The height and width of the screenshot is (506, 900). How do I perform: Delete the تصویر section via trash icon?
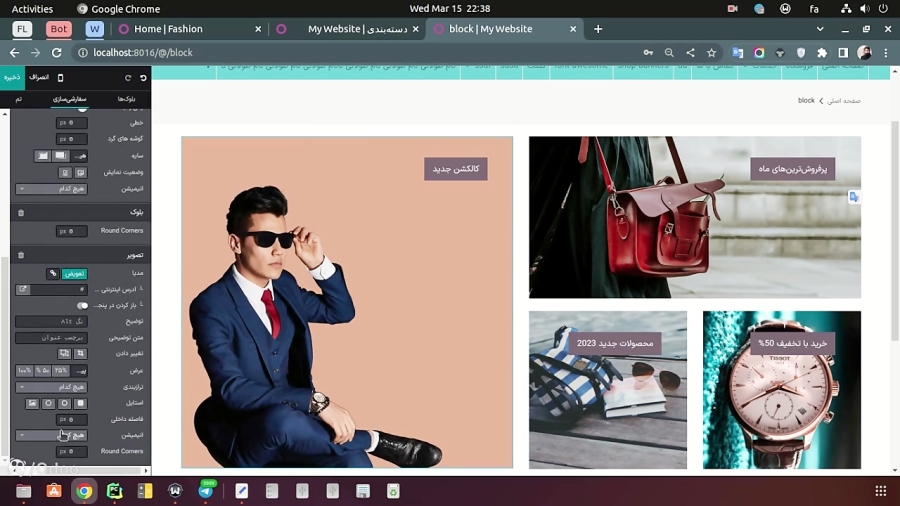coord(21,255)
